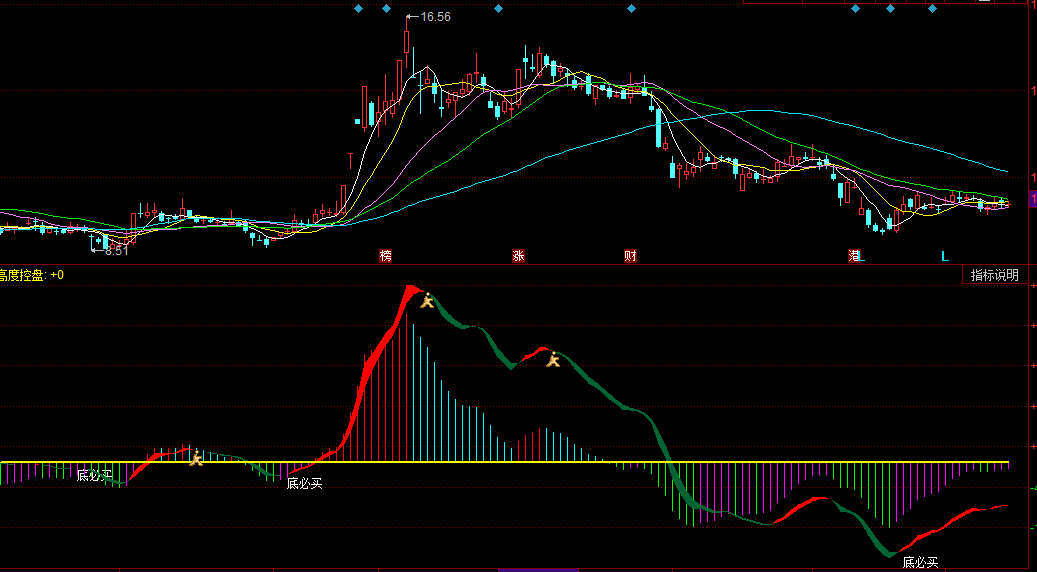This screenshot has height=572, width=1037.
Task: Click the middle 底必买 signal below the zero line
Action: (x=305, y=484)
